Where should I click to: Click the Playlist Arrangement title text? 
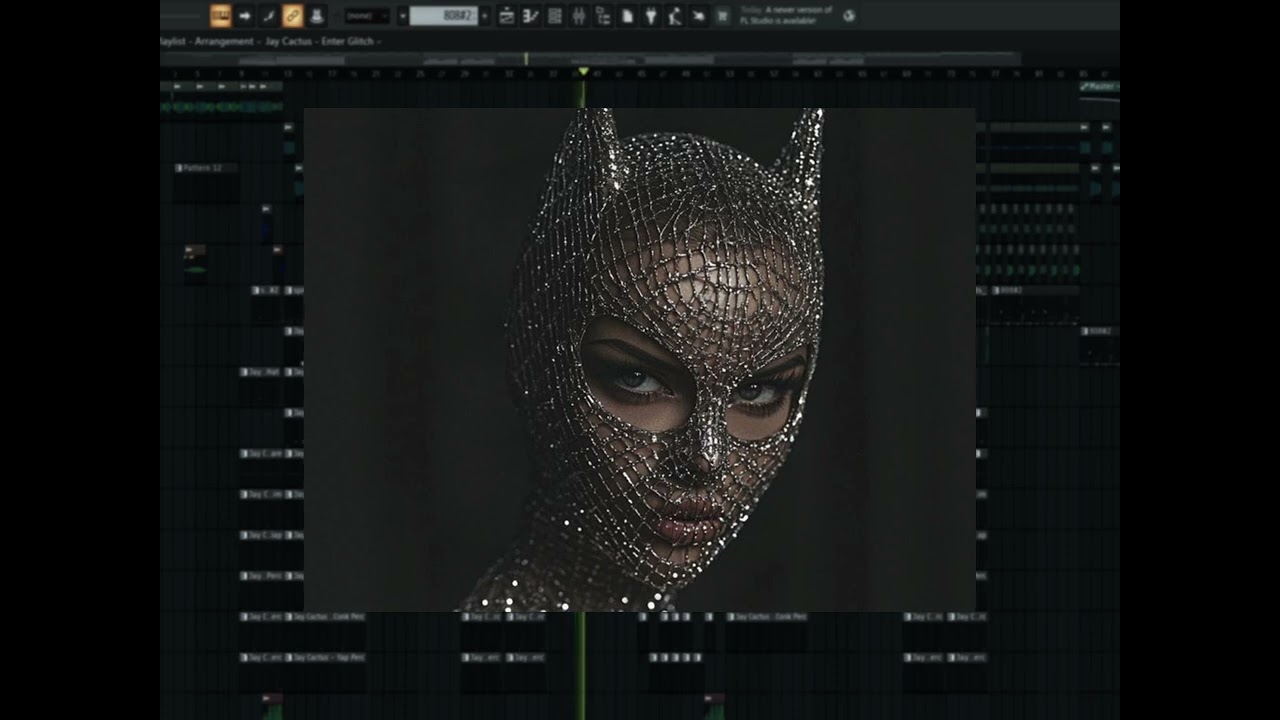pos(208,42)
